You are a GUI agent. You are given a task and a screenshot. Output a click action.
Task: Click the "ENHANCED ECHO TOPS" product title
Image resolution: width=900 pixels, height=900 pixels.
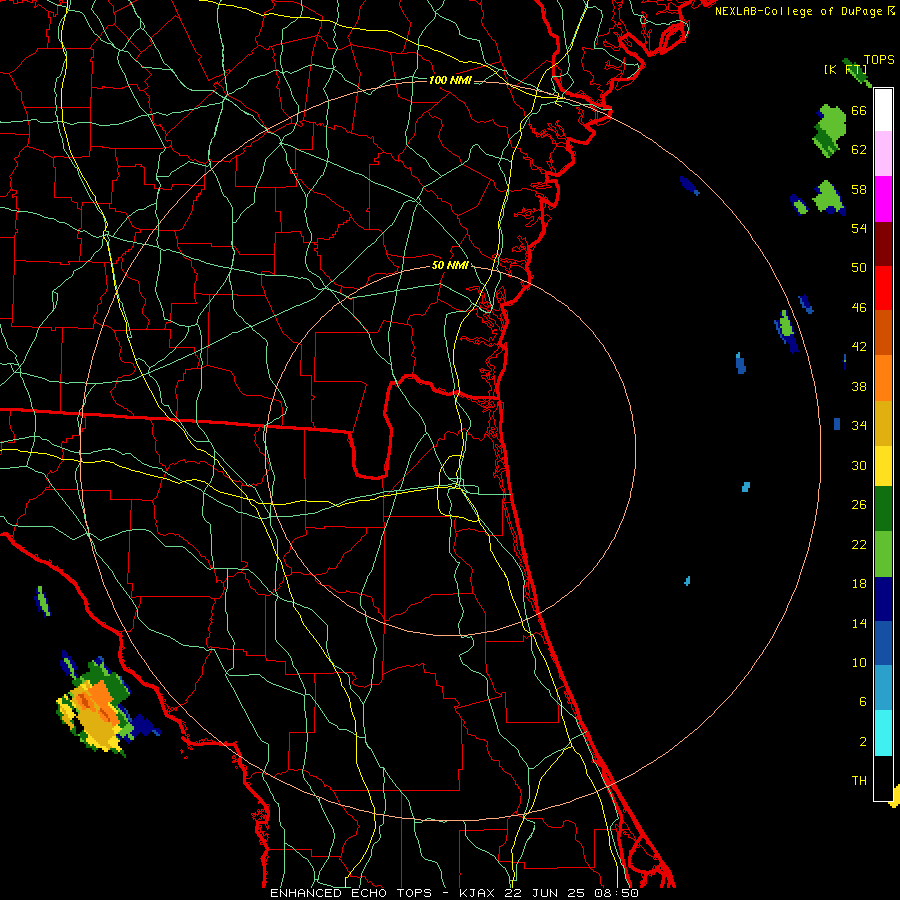click(351, 893)
